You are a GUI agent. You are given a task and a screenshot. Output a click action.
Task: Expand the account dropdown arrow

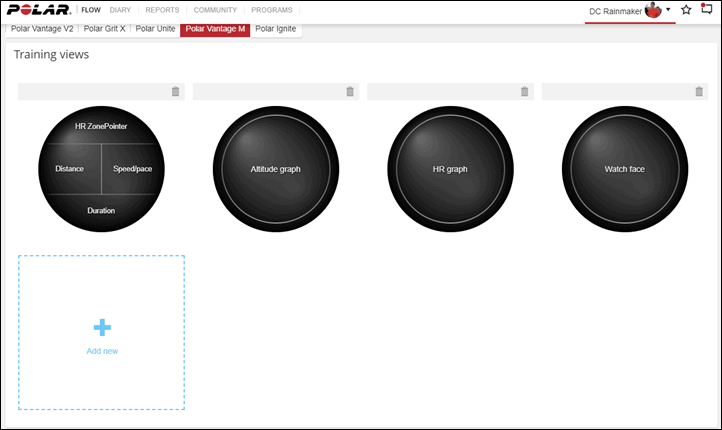pos(668,9)
